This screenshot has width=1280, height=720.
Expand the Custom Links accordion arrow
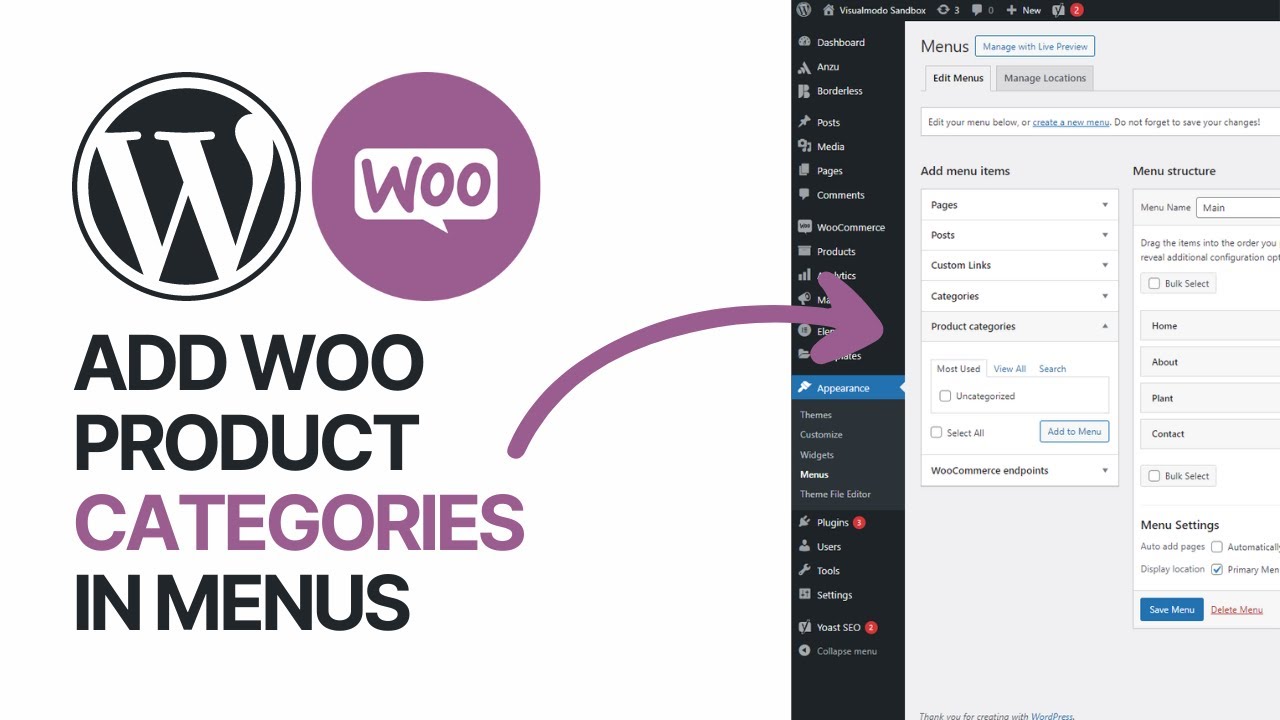1105,265
